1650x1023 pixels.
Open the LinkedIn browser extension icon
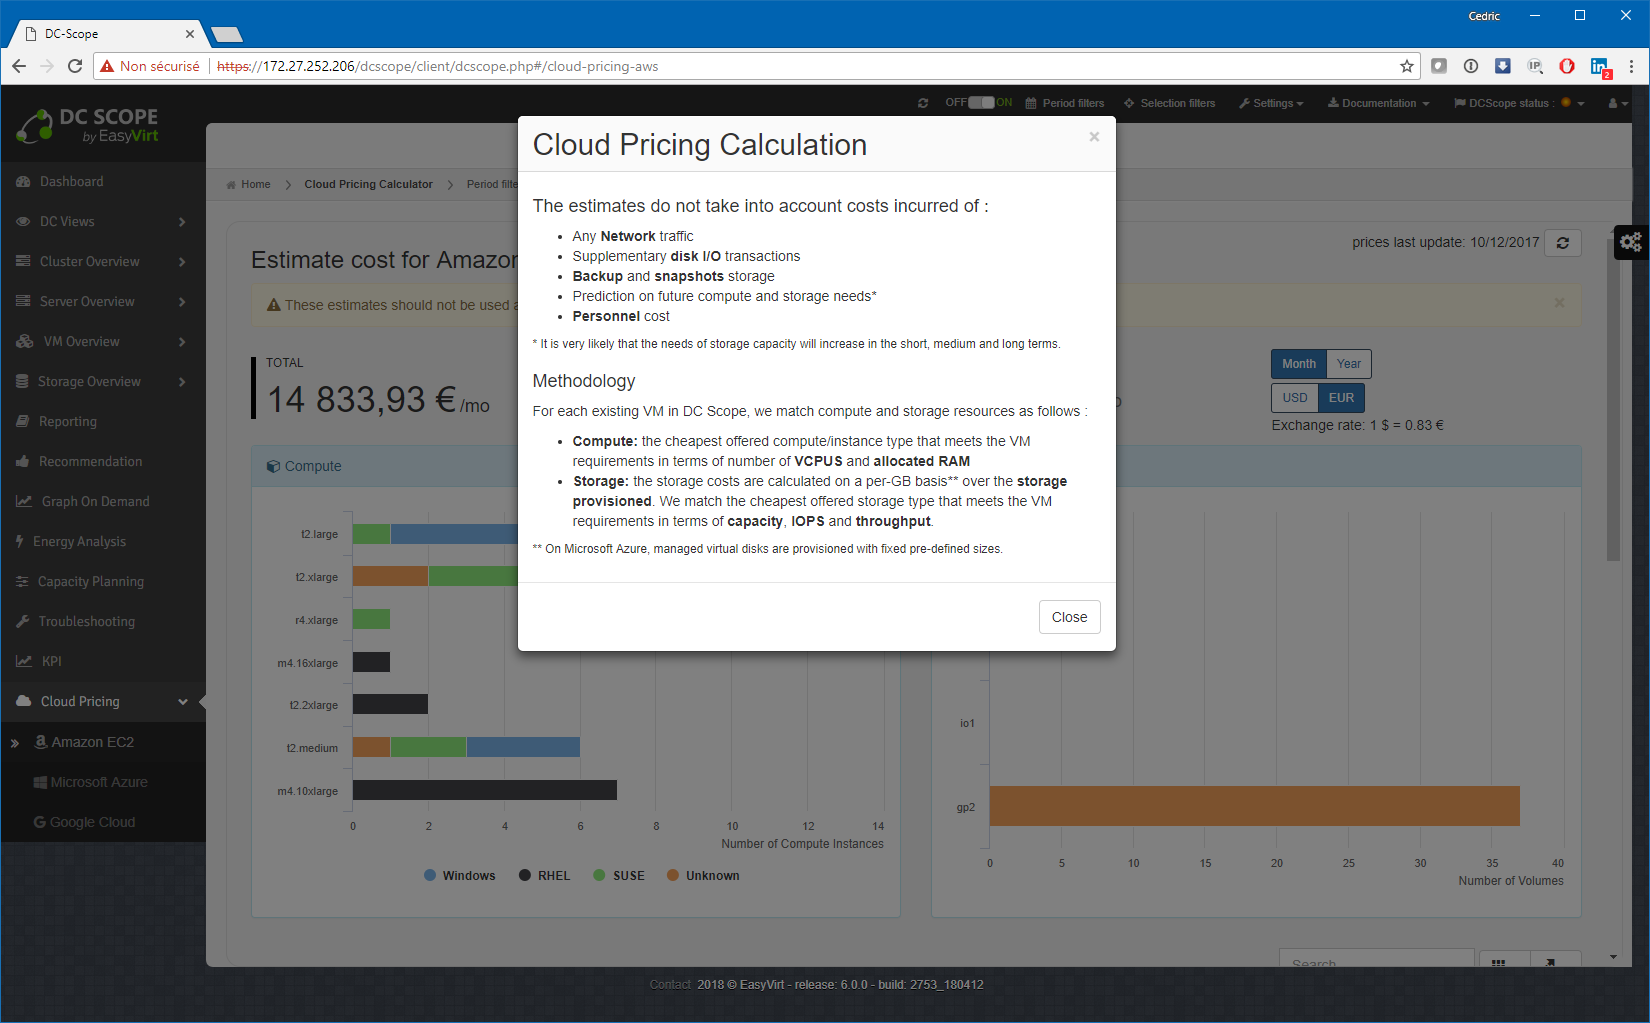(x=1599, y=66)
